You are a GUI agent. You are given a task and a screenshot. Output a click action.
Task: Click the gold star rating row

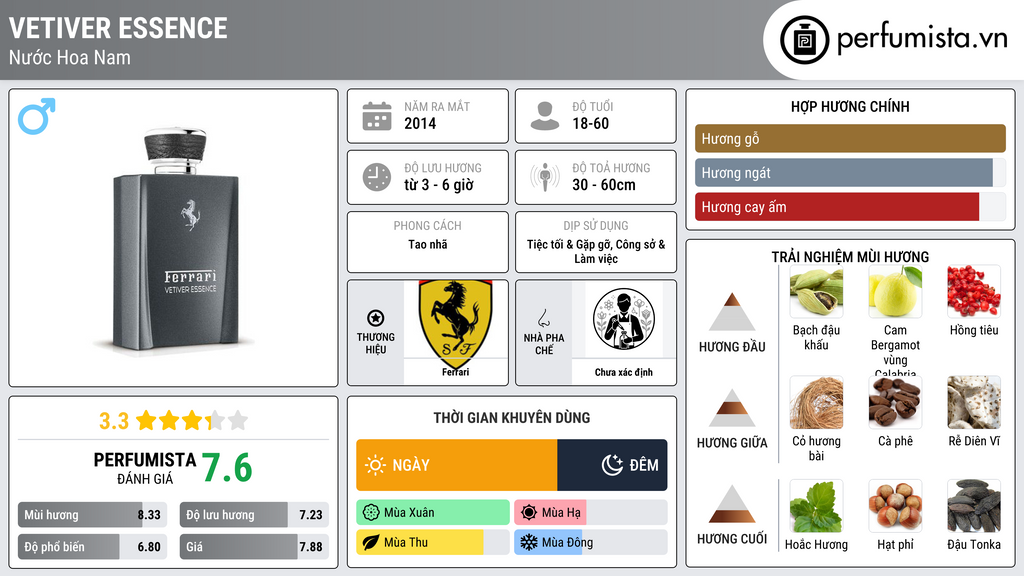(x=192, y=421)
